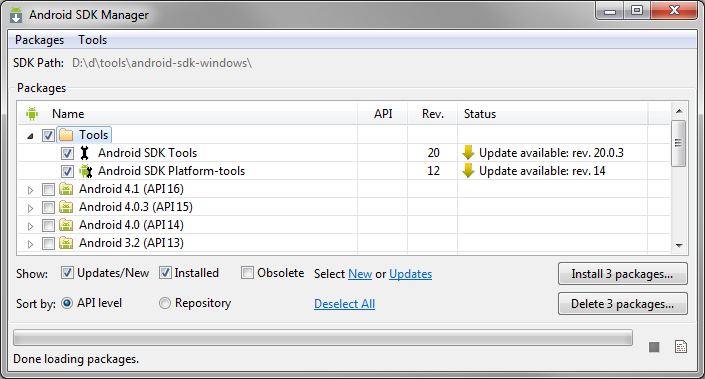Select the Android SDK Platform-tools row text
The height and width of the screenshot is (379, 705).
172,171
